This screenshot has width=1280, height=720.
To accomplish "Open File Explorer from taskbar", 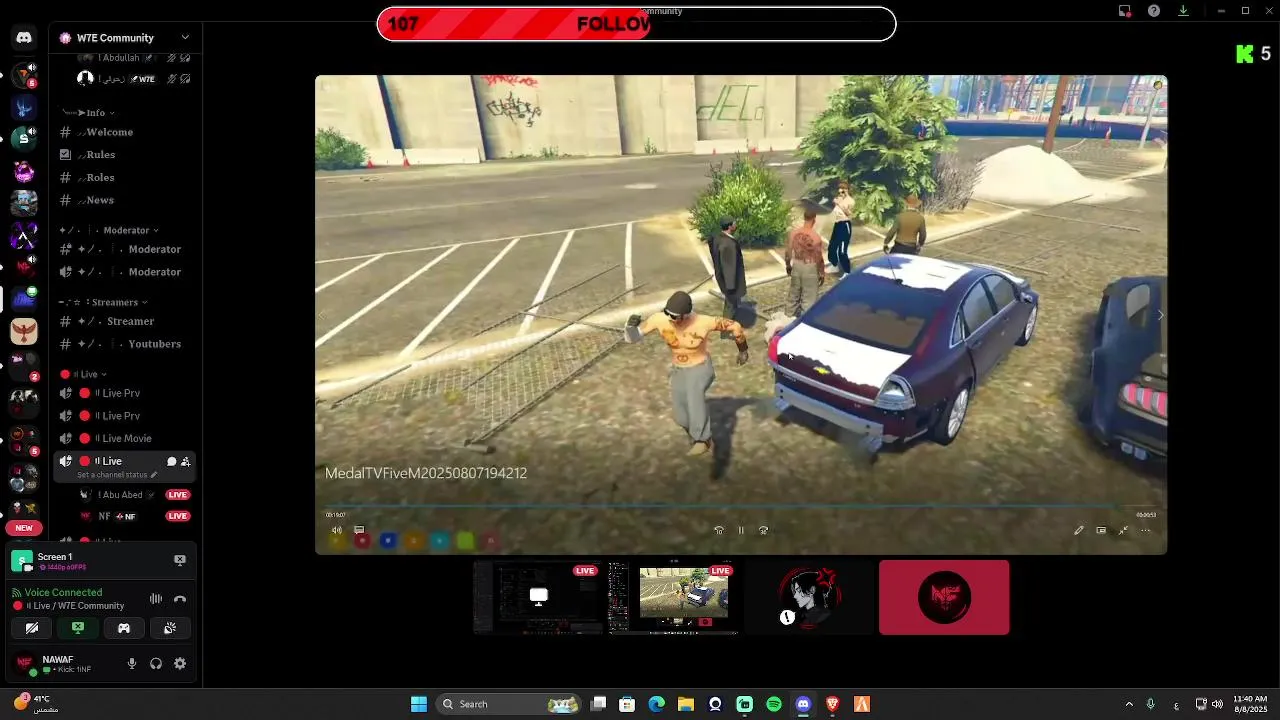I will coord(686,704).
